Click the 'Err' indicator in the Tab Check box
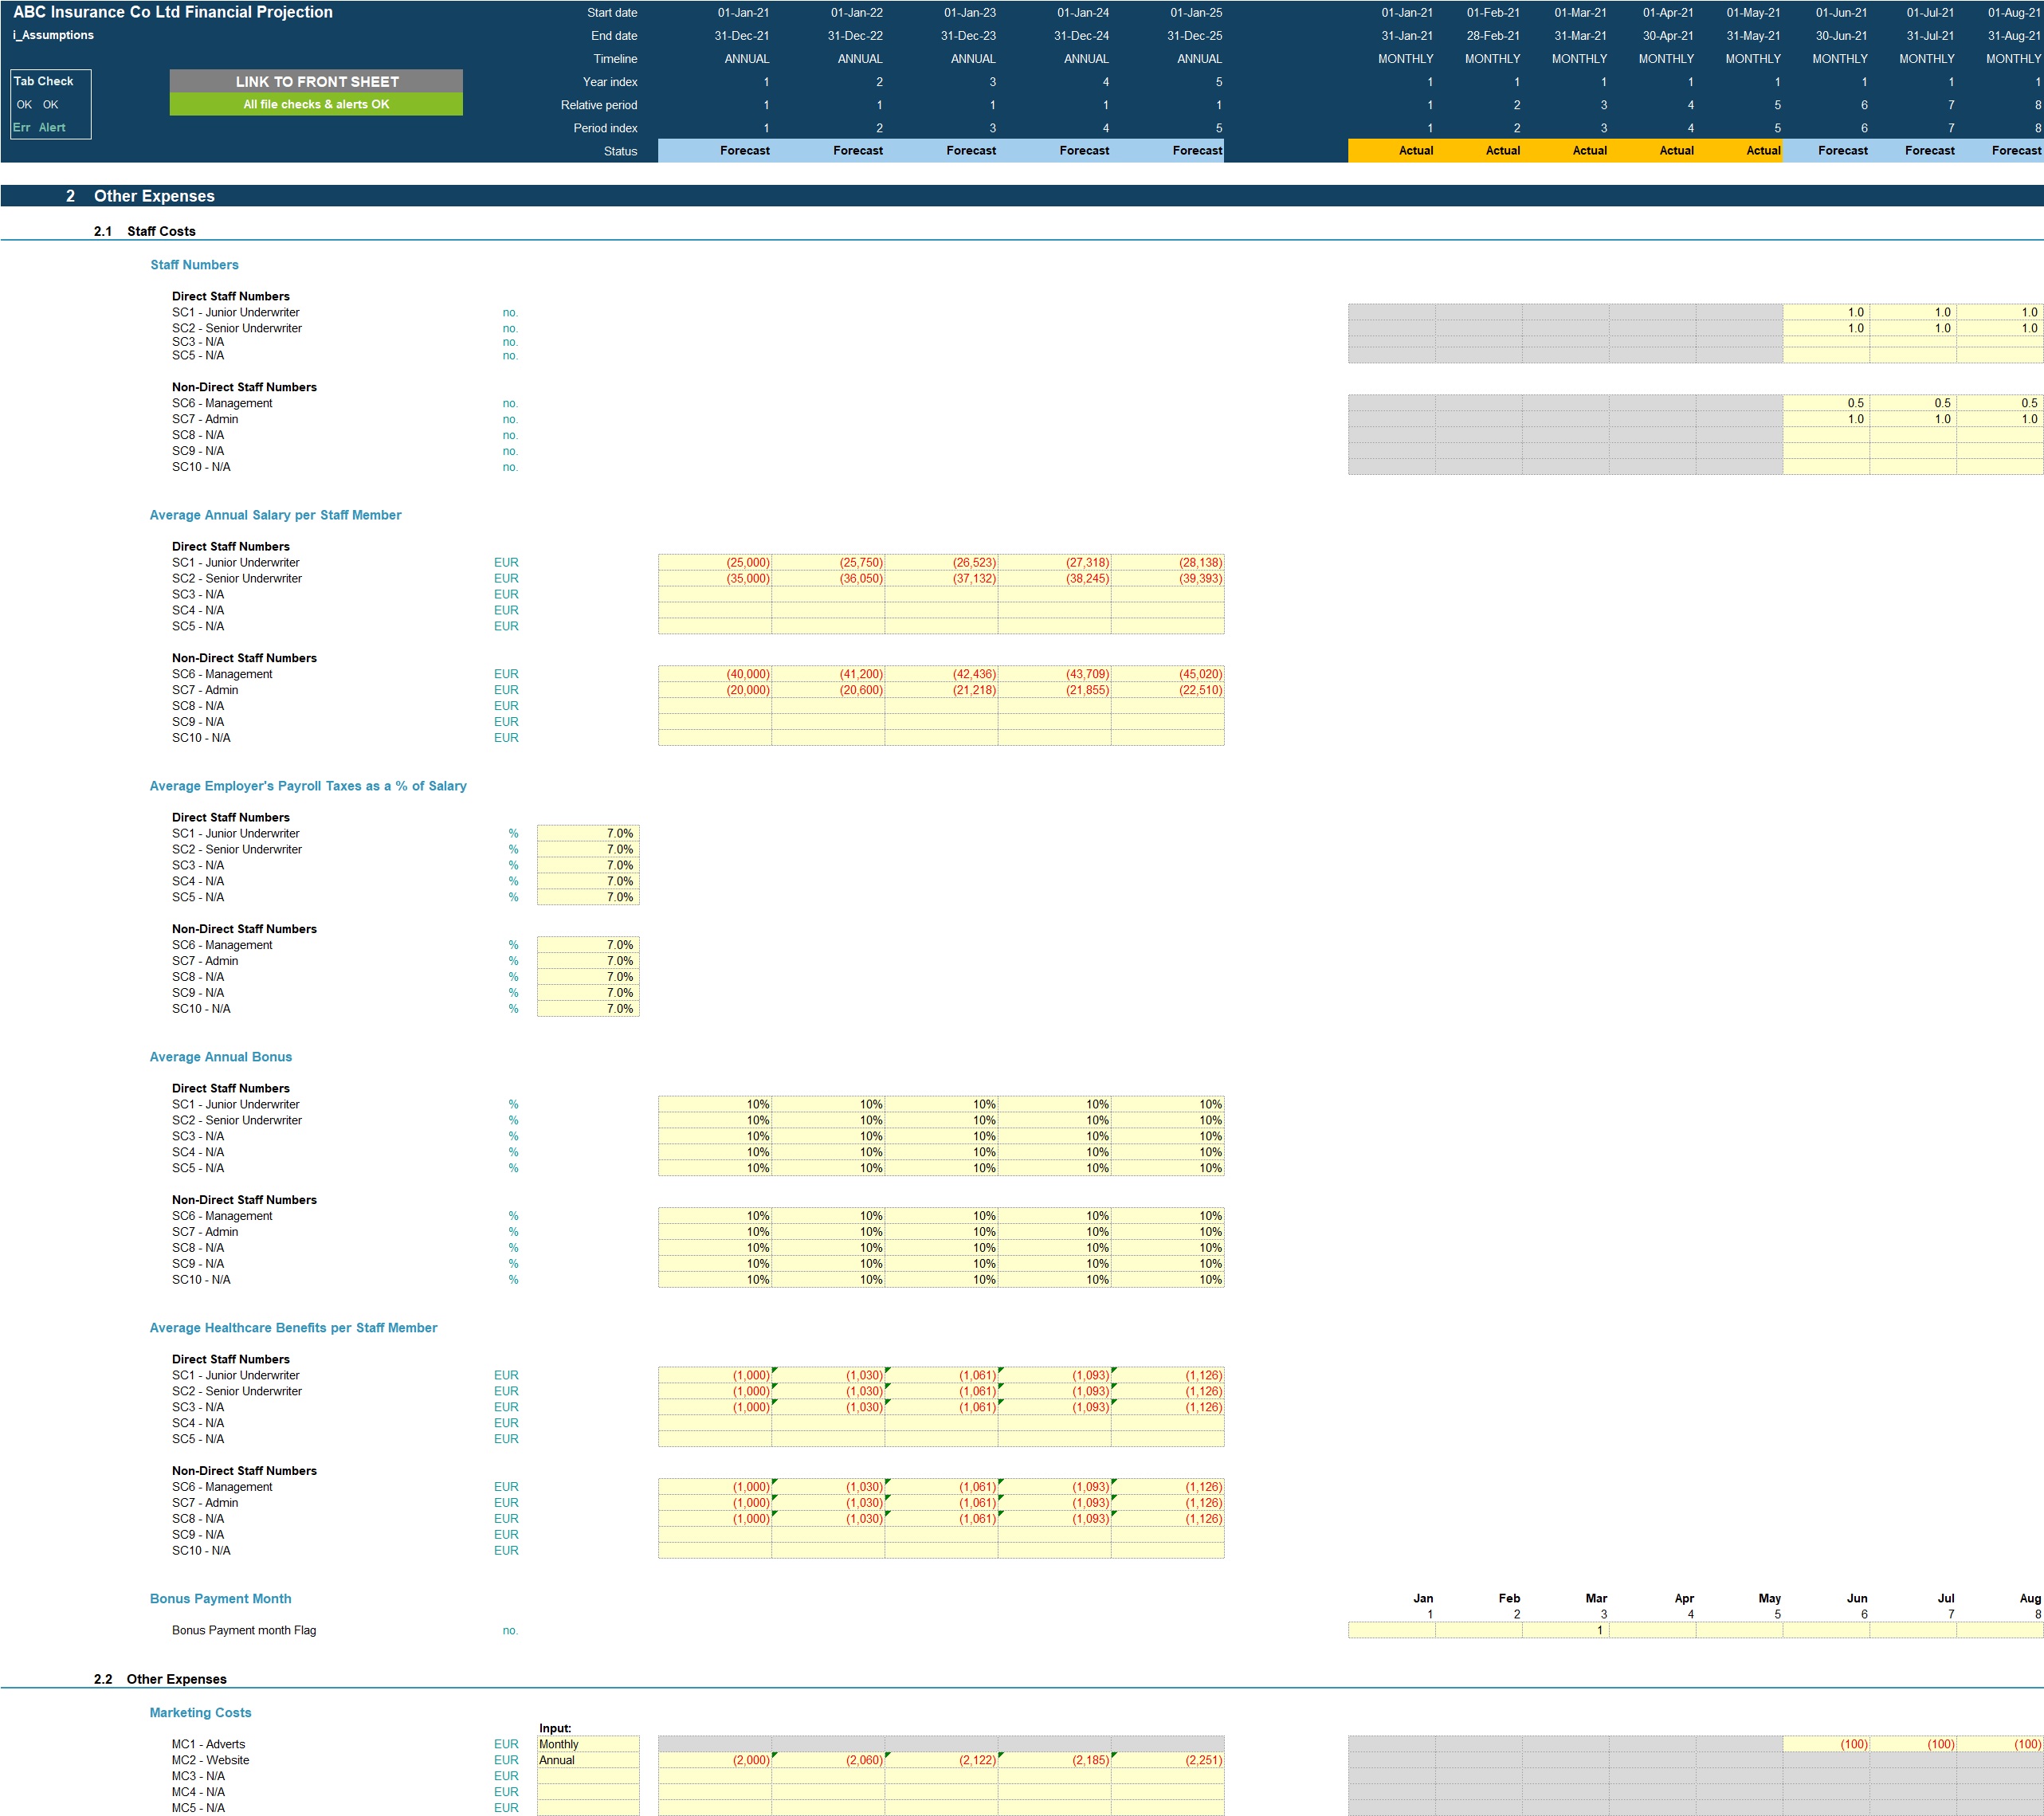The image size is (2044, 1816). point(21,128)
